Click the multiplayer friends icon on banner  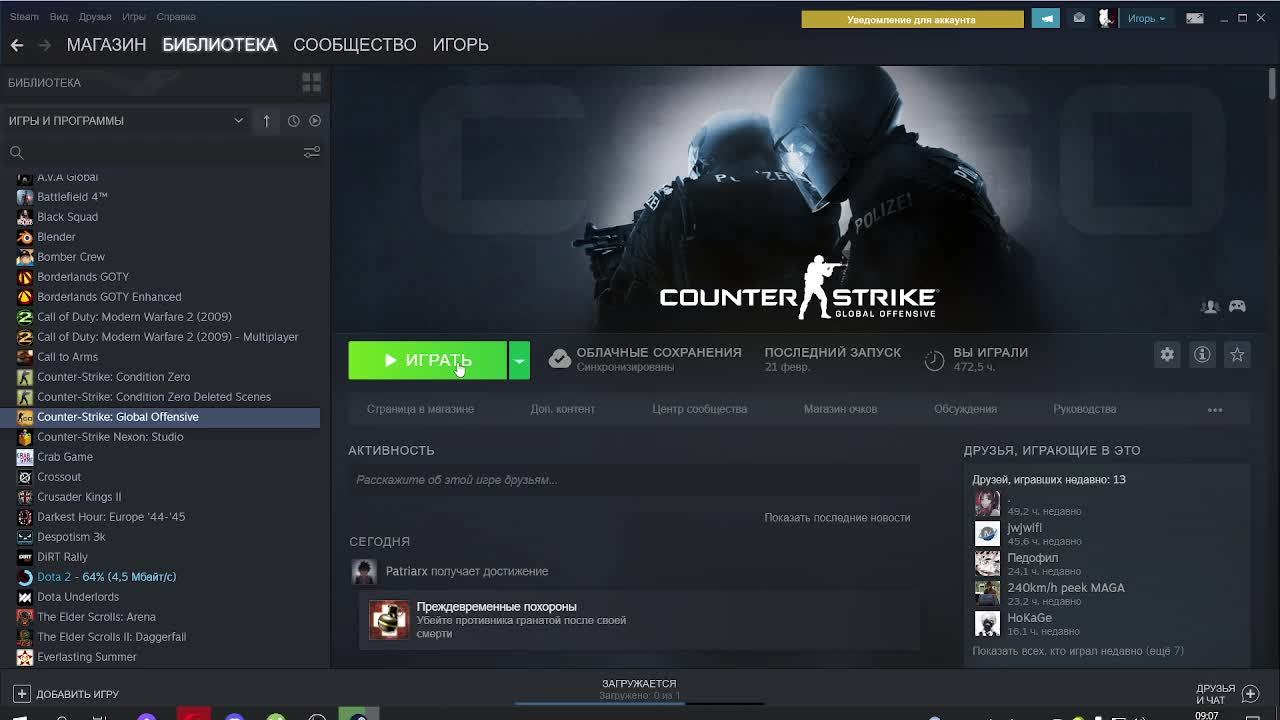tap(1210, 306)
